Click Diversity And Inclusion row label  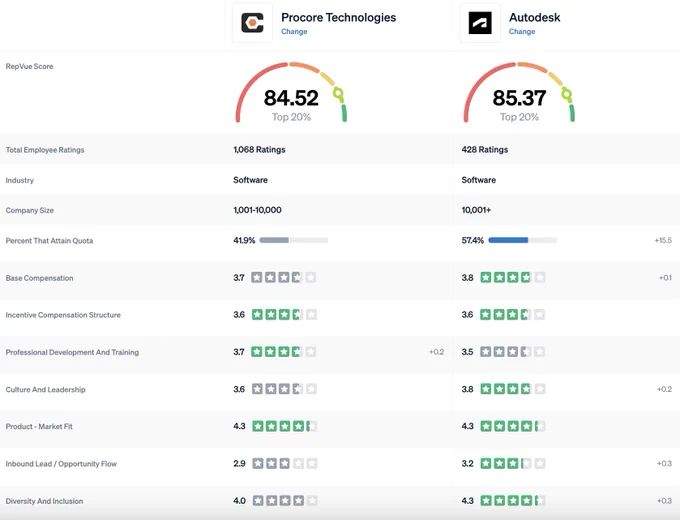click(x=44, y=501)
